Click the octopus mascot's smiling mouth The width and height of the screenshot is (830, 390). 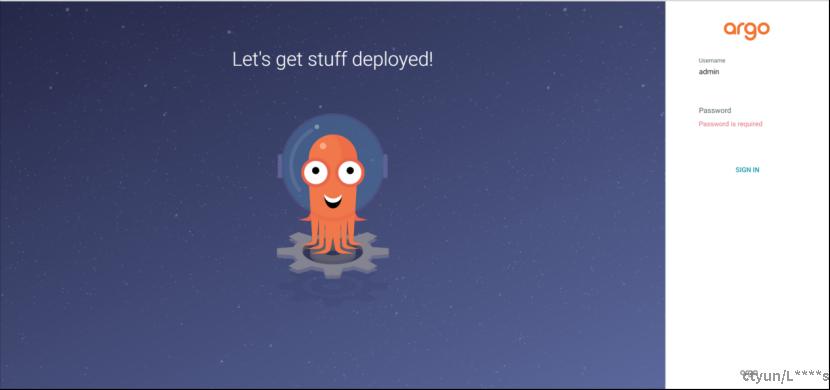[332, 201]
